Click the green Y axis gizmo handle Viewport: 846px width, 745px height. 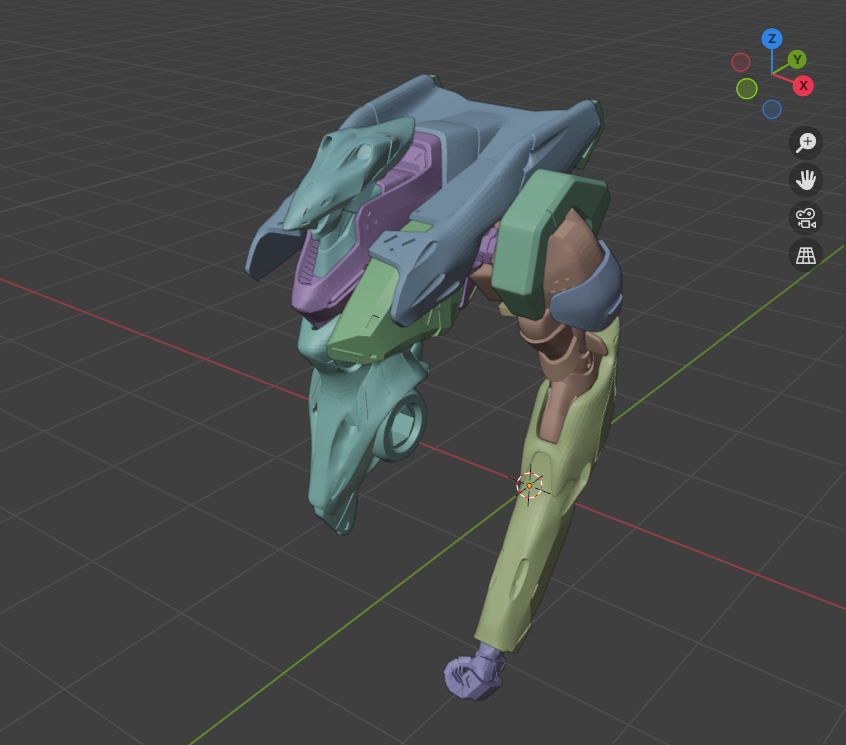(797, 60)
